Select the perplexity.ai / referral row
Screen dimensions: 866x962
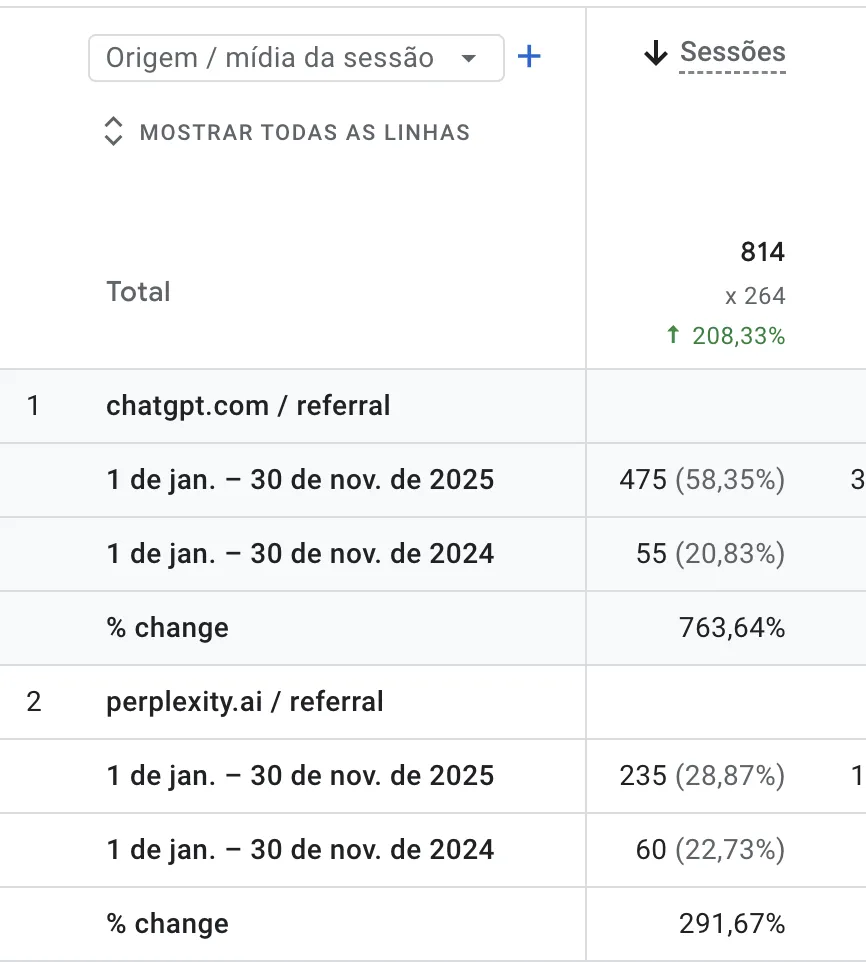(244, 701)
